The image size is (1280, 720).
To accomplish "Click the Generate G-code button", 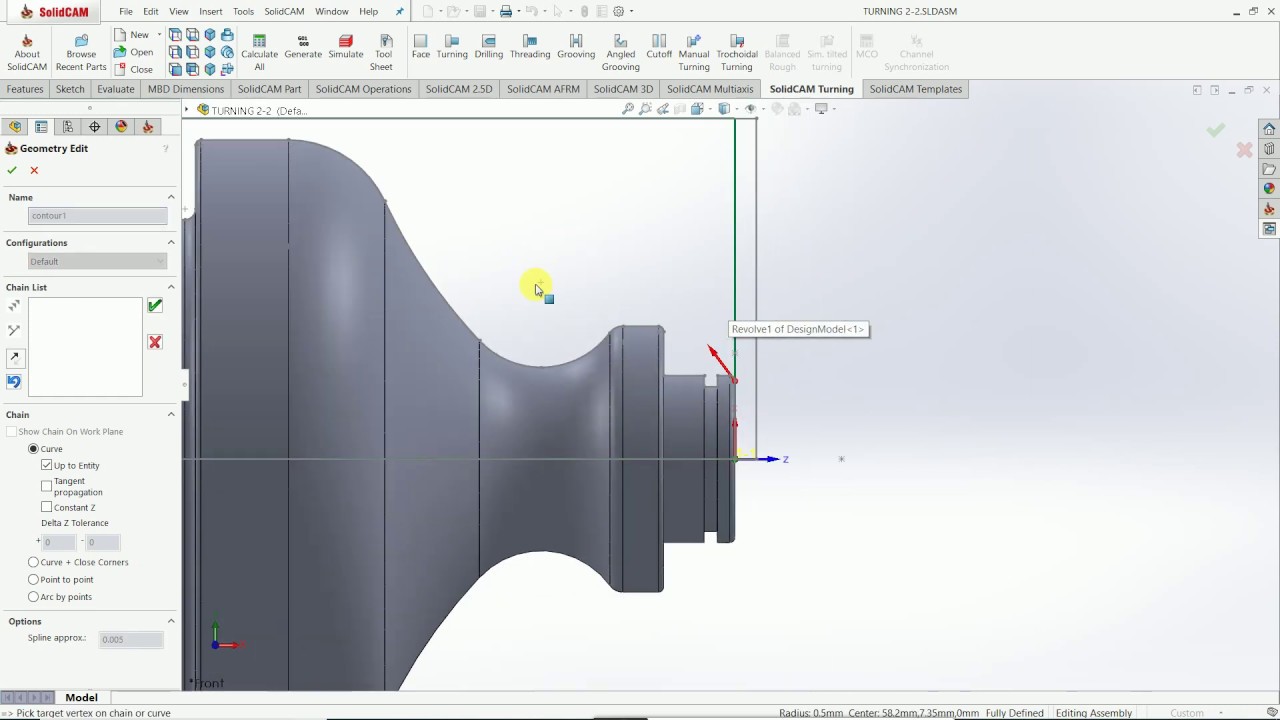I will [x=303, y=47].
